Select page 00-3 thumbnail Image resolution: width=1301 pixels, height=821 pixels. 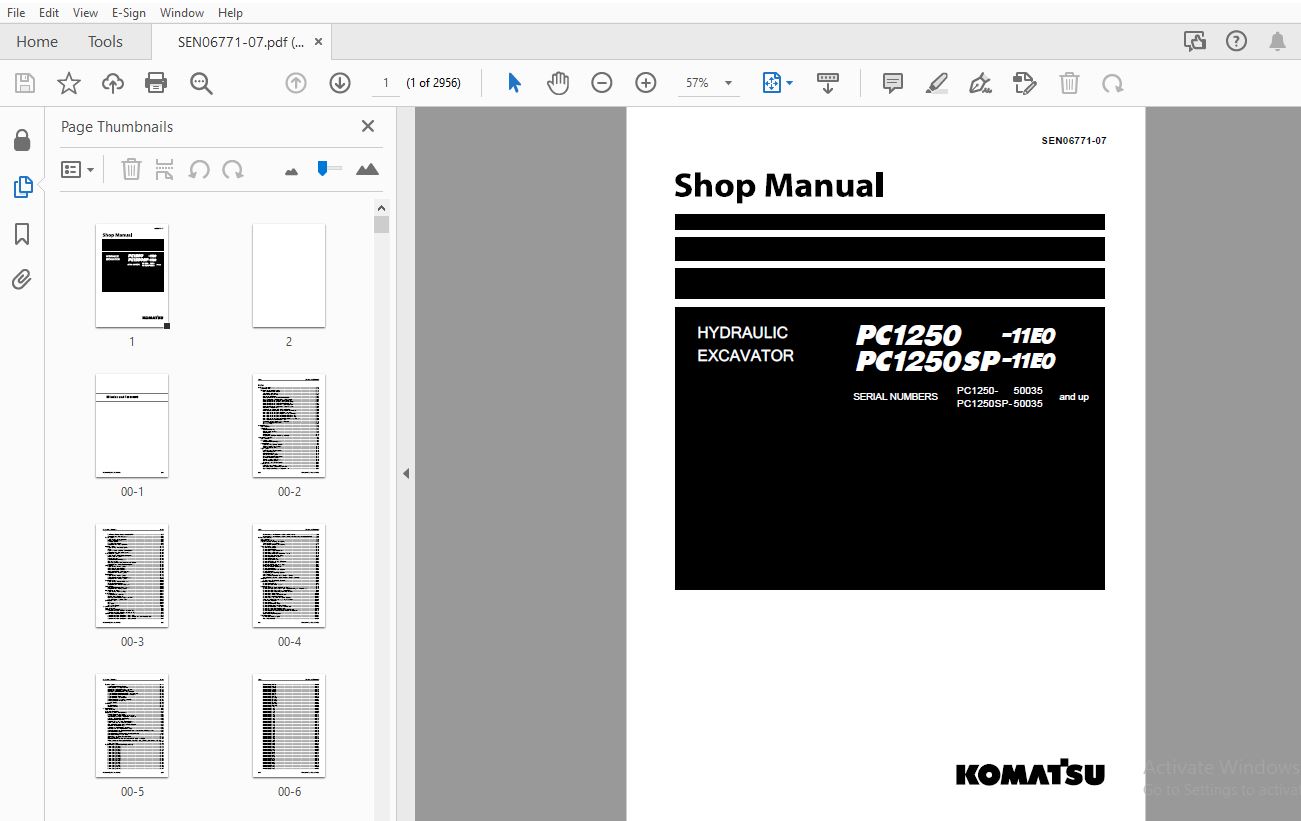[x=132, y=576]
